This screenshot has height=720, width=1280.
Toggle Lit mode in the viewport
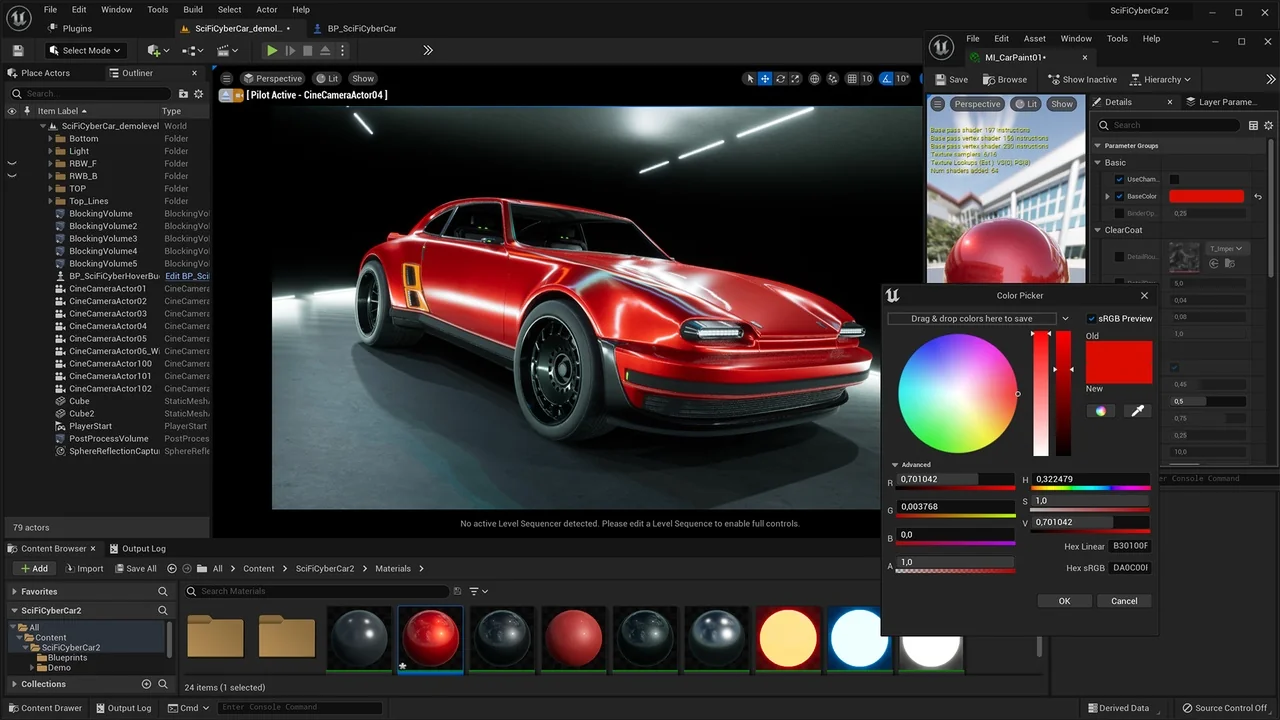330,78
